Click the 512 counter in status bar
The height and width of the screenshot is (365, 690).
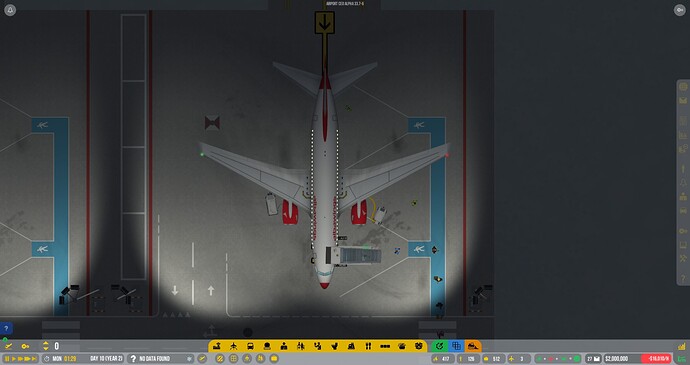click(x=493, y=359)
